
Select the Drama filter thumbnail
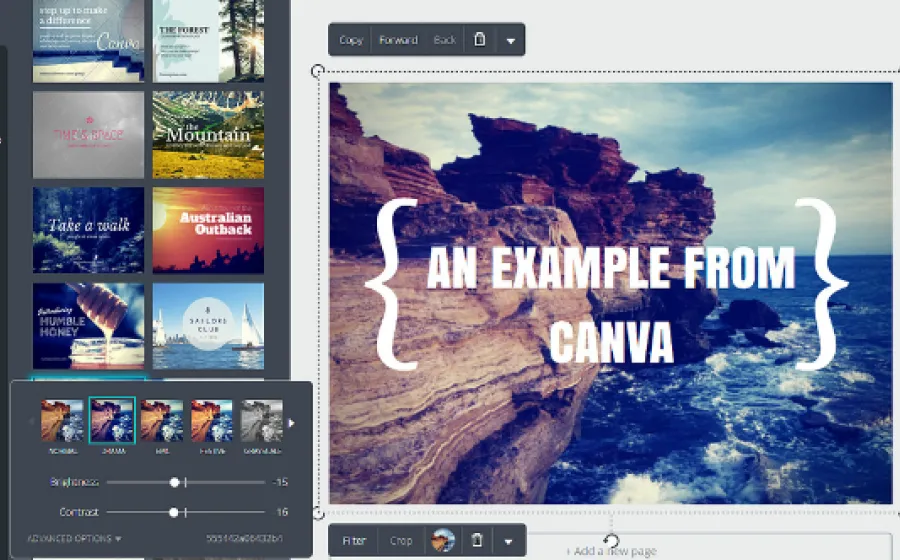click(112, 421)
